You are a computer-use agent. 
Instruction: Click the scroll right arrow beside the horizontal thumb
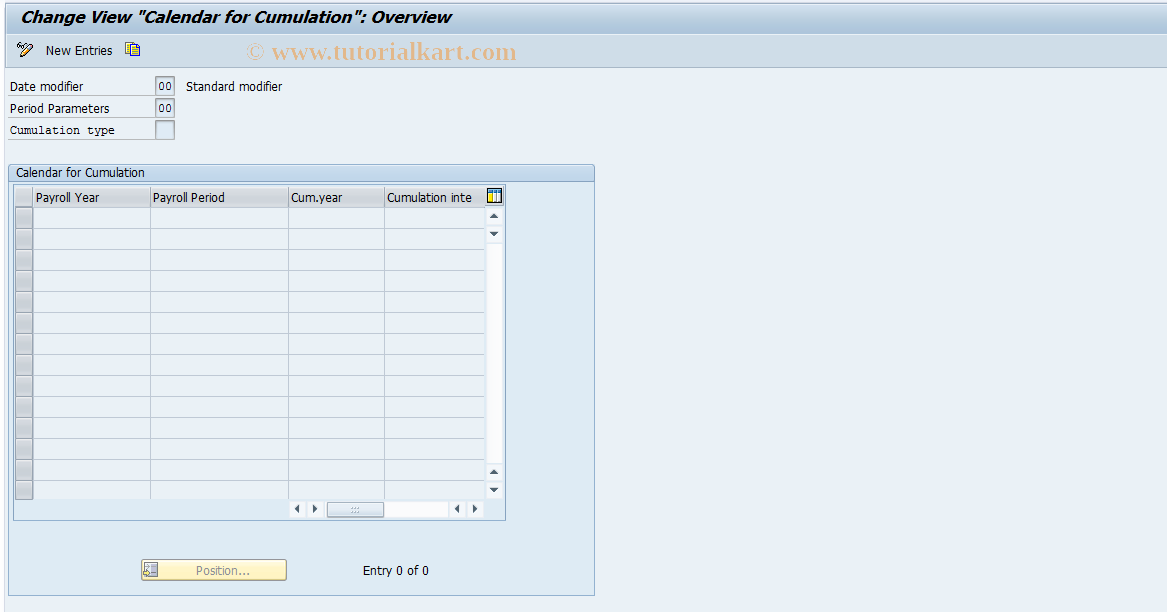point(315,509)
